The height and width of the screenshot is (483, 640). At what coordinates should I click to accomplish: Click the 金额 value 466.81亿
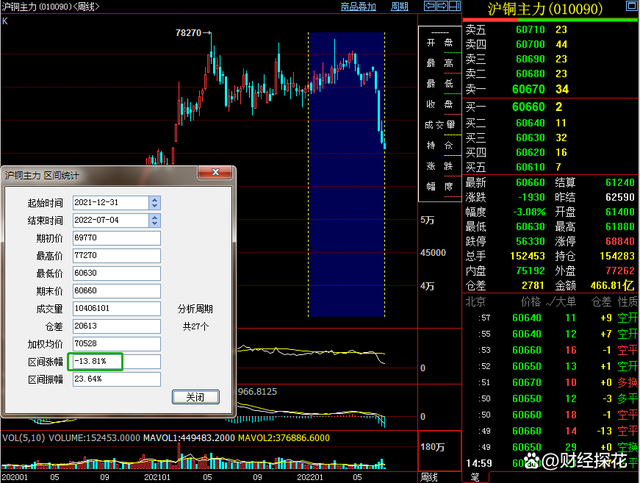613,285
